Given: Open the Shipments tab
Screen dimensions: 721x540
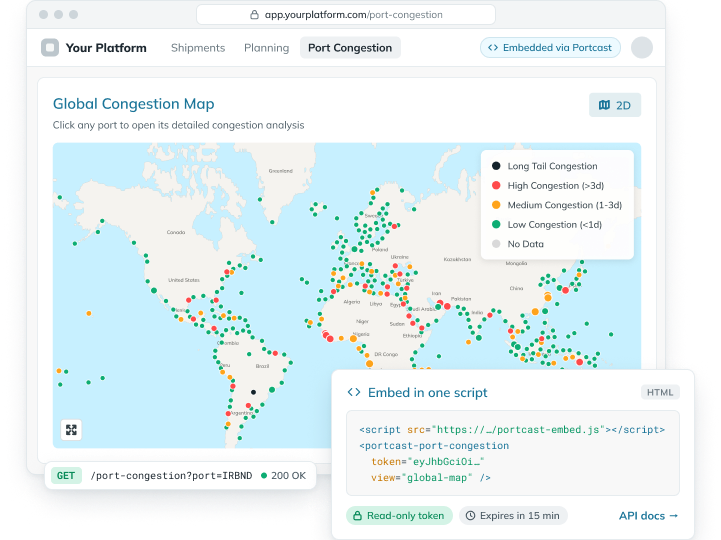Looking at the screenshot, I should (x=198, y=48).
